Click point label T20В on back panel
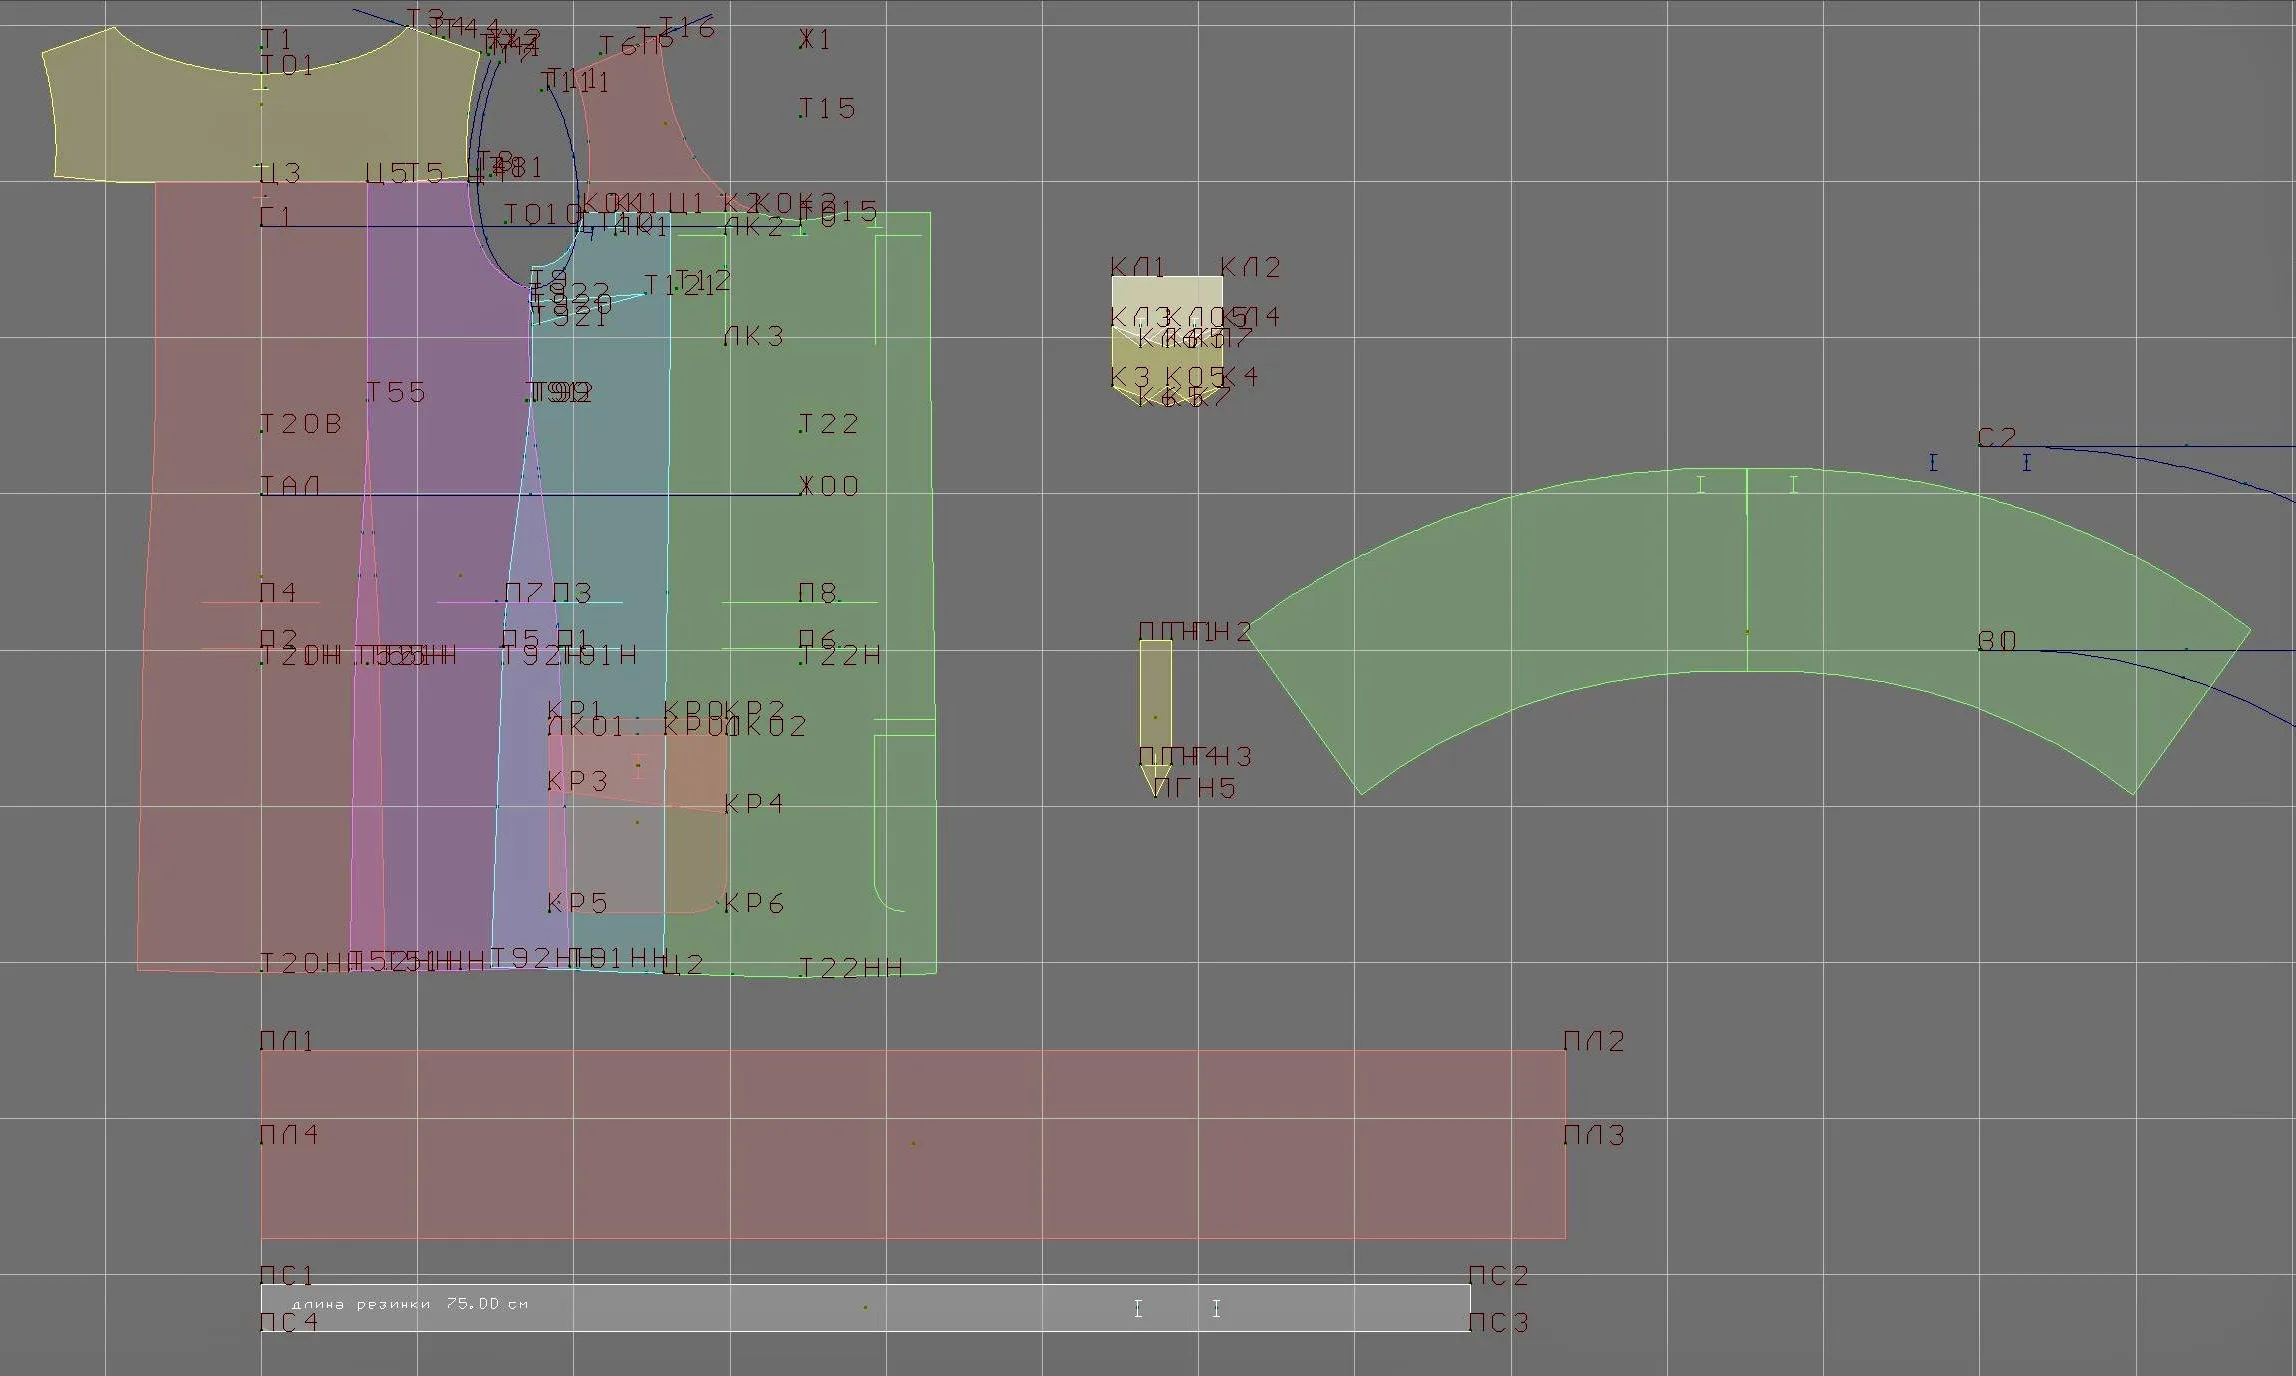The height and width of the screenshot is (1376, 2296). tap(302, 424)
